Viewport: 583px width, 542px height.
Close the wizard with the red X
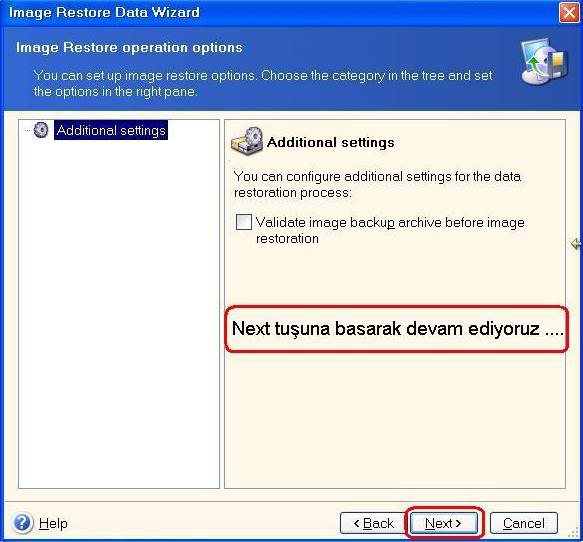(x=569, y=13)
